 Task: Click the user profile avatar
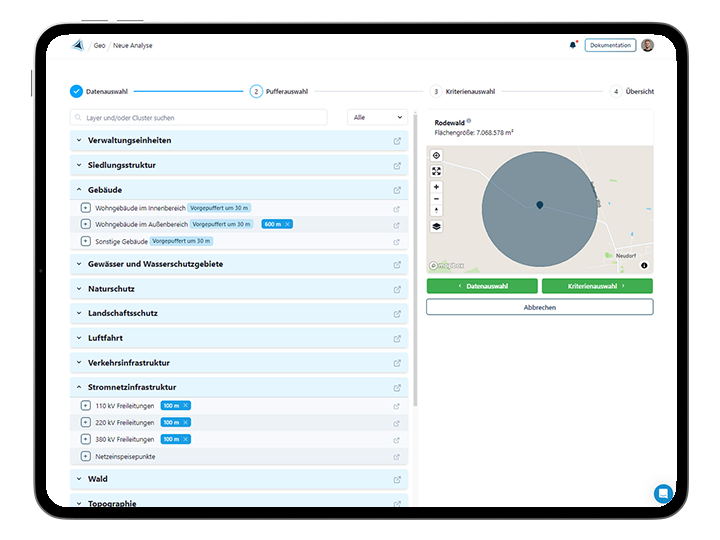[647, 45]
